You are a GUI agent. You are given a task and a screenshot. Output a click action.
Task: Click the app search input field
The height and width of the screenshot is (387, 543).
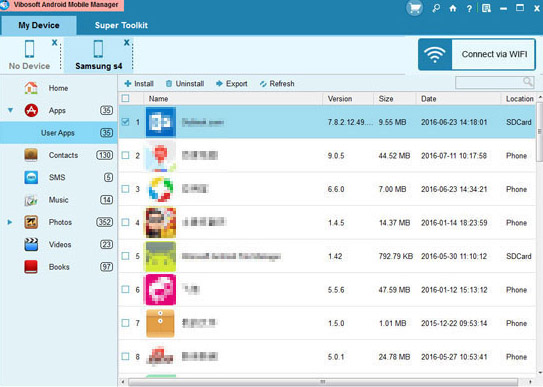(494, 82)
